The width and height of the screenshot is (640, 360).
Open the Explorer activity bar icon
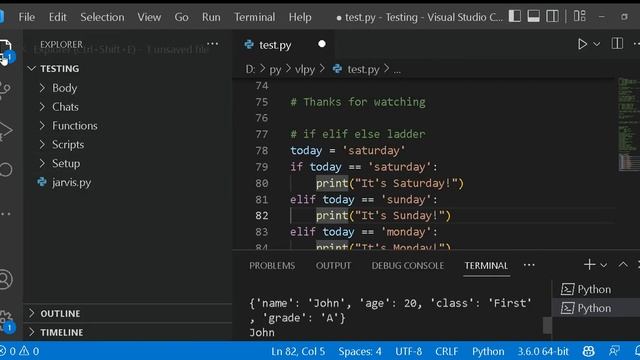click(x=6, y=51)
